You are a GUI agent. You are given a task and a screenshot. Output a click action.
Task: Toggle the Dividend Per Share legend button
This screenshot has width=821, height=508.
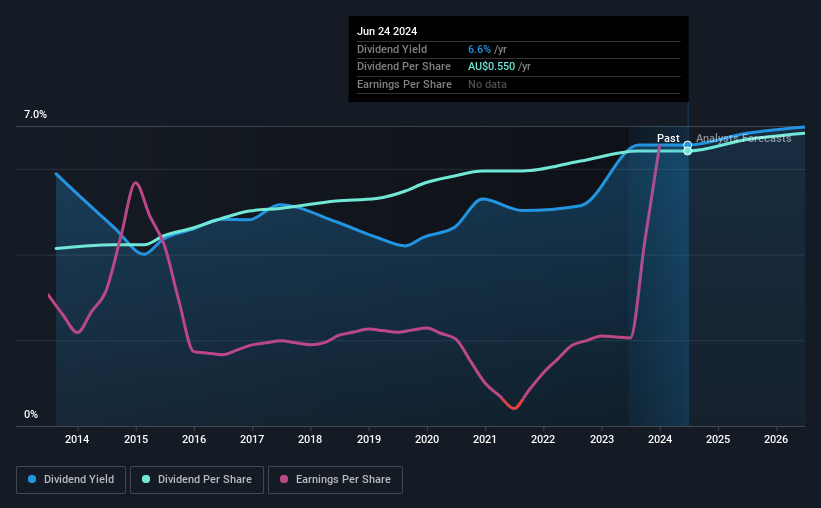point(197,480)
